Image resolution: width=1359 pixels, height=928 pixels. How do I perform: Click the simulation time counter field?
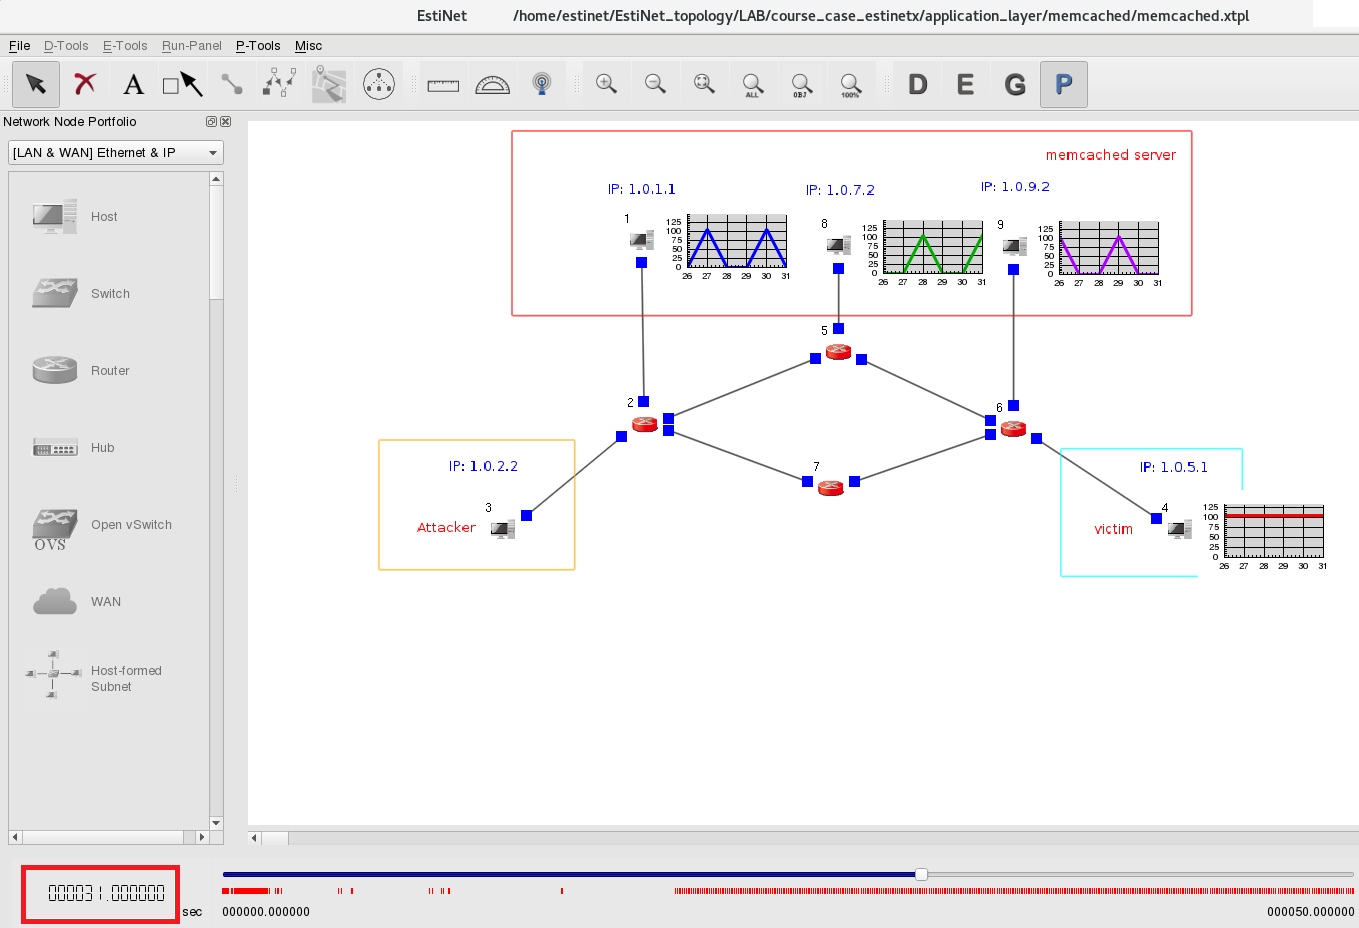(x=101, y=894)
